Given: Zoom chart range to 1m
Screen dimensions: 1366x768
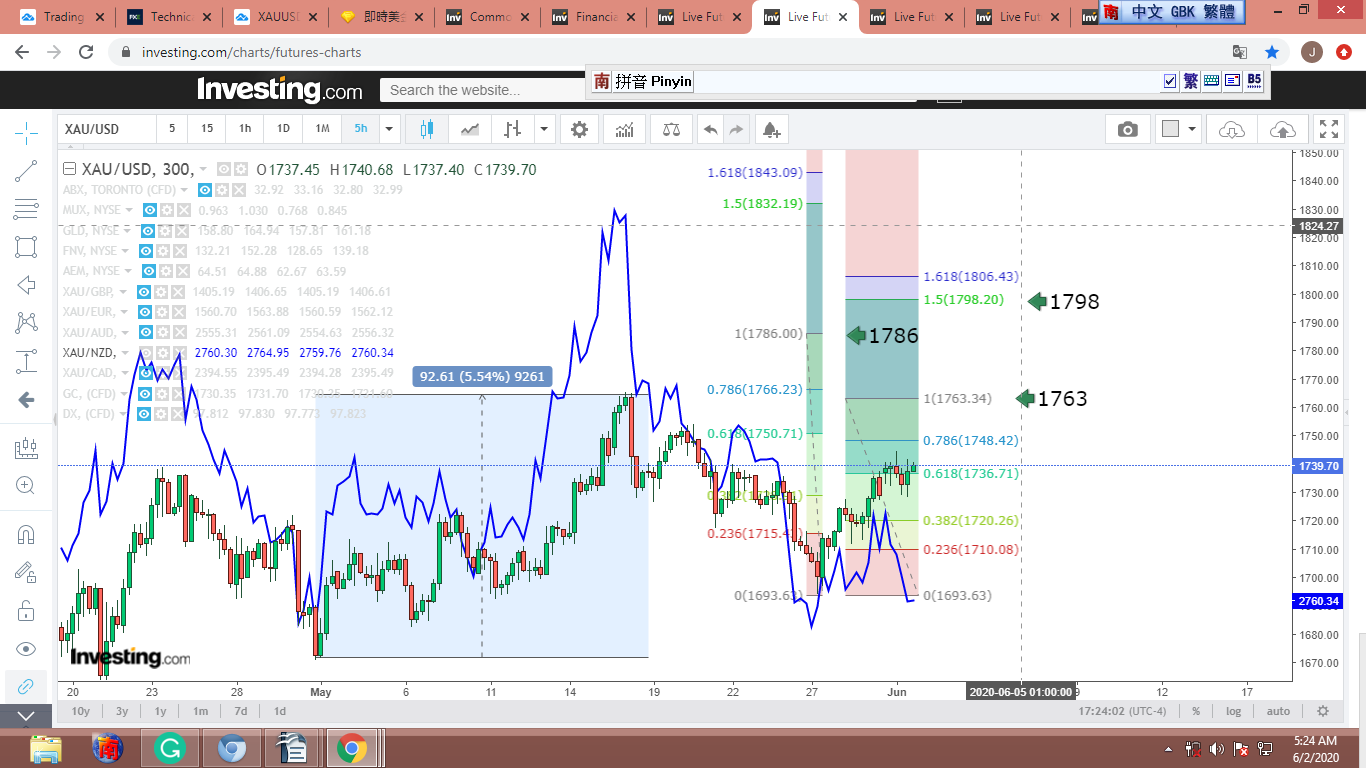Looking at the screenshot, I should (x=200, y=711).
